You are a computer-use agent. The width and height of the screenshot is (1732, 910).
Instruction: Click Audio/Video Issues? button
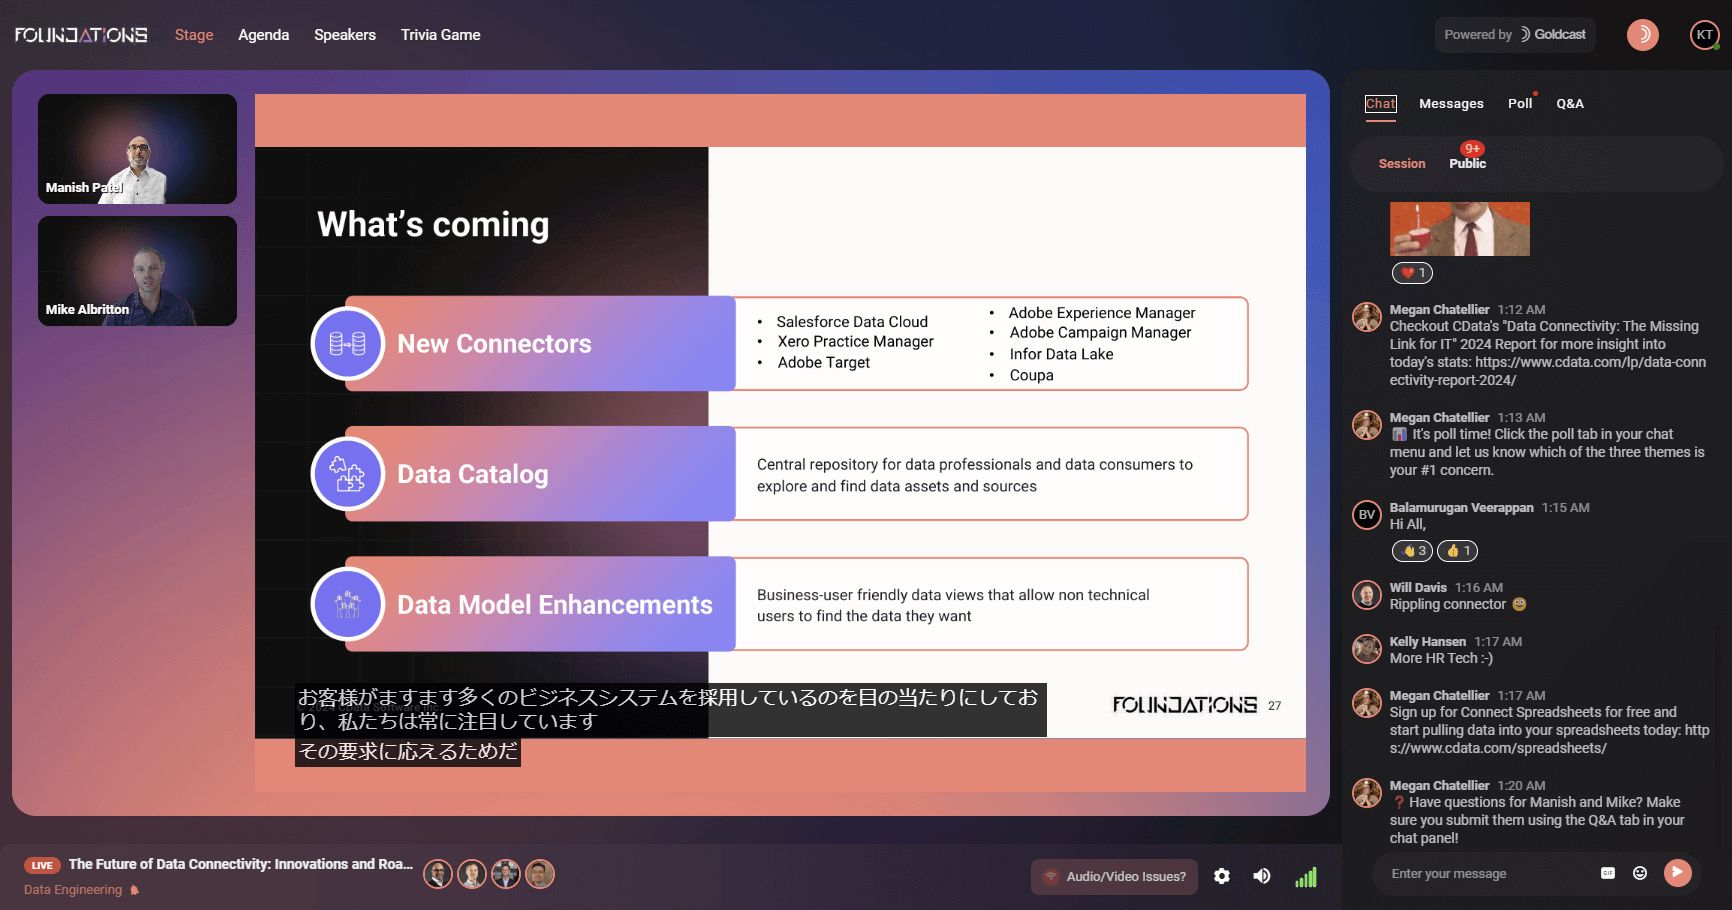[1114, 877]
